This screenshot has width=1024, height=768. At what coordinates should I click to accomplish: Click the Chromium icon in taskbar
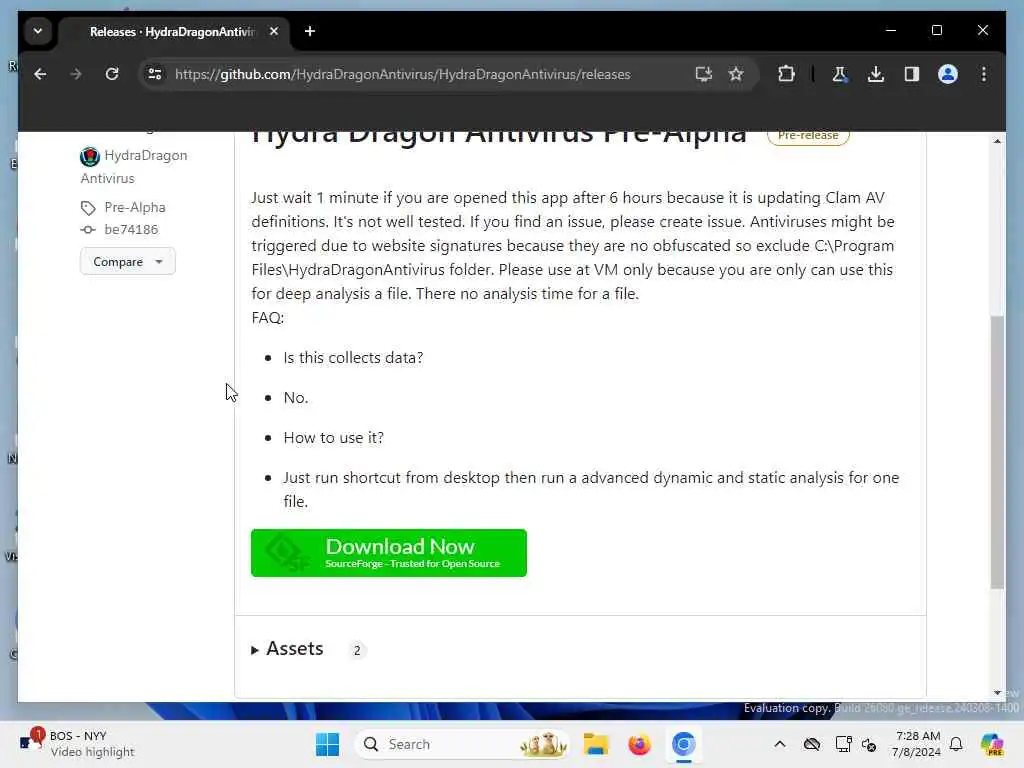click(683, 744)
